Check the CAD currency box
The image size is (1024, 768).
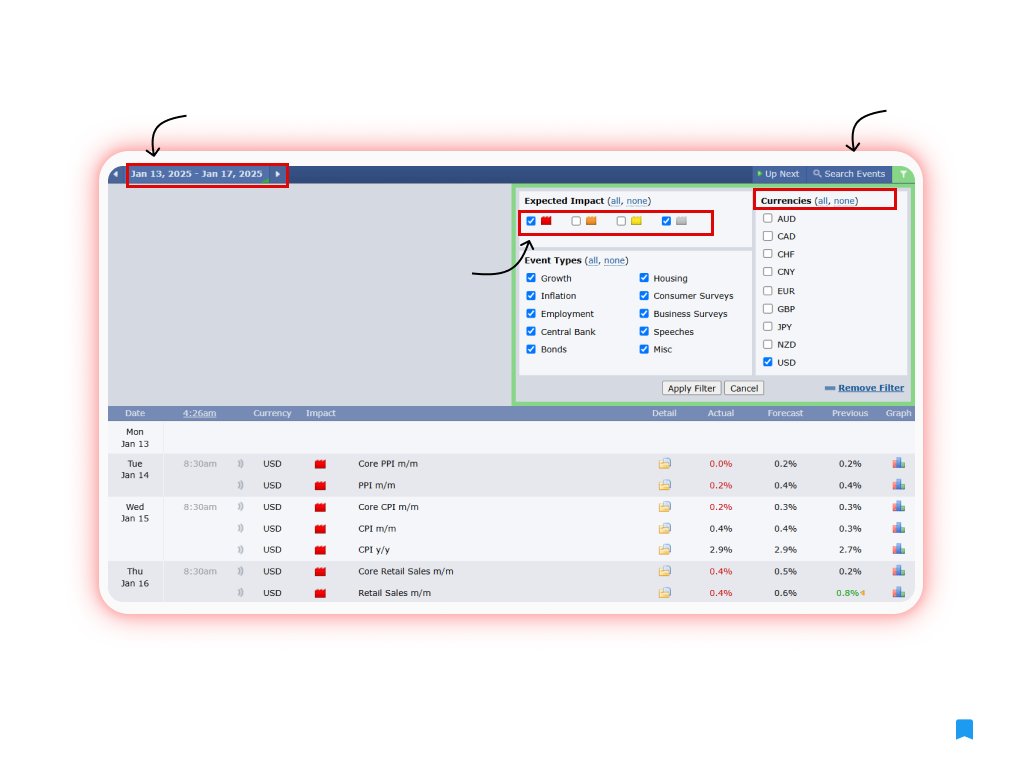click(768, 236)
